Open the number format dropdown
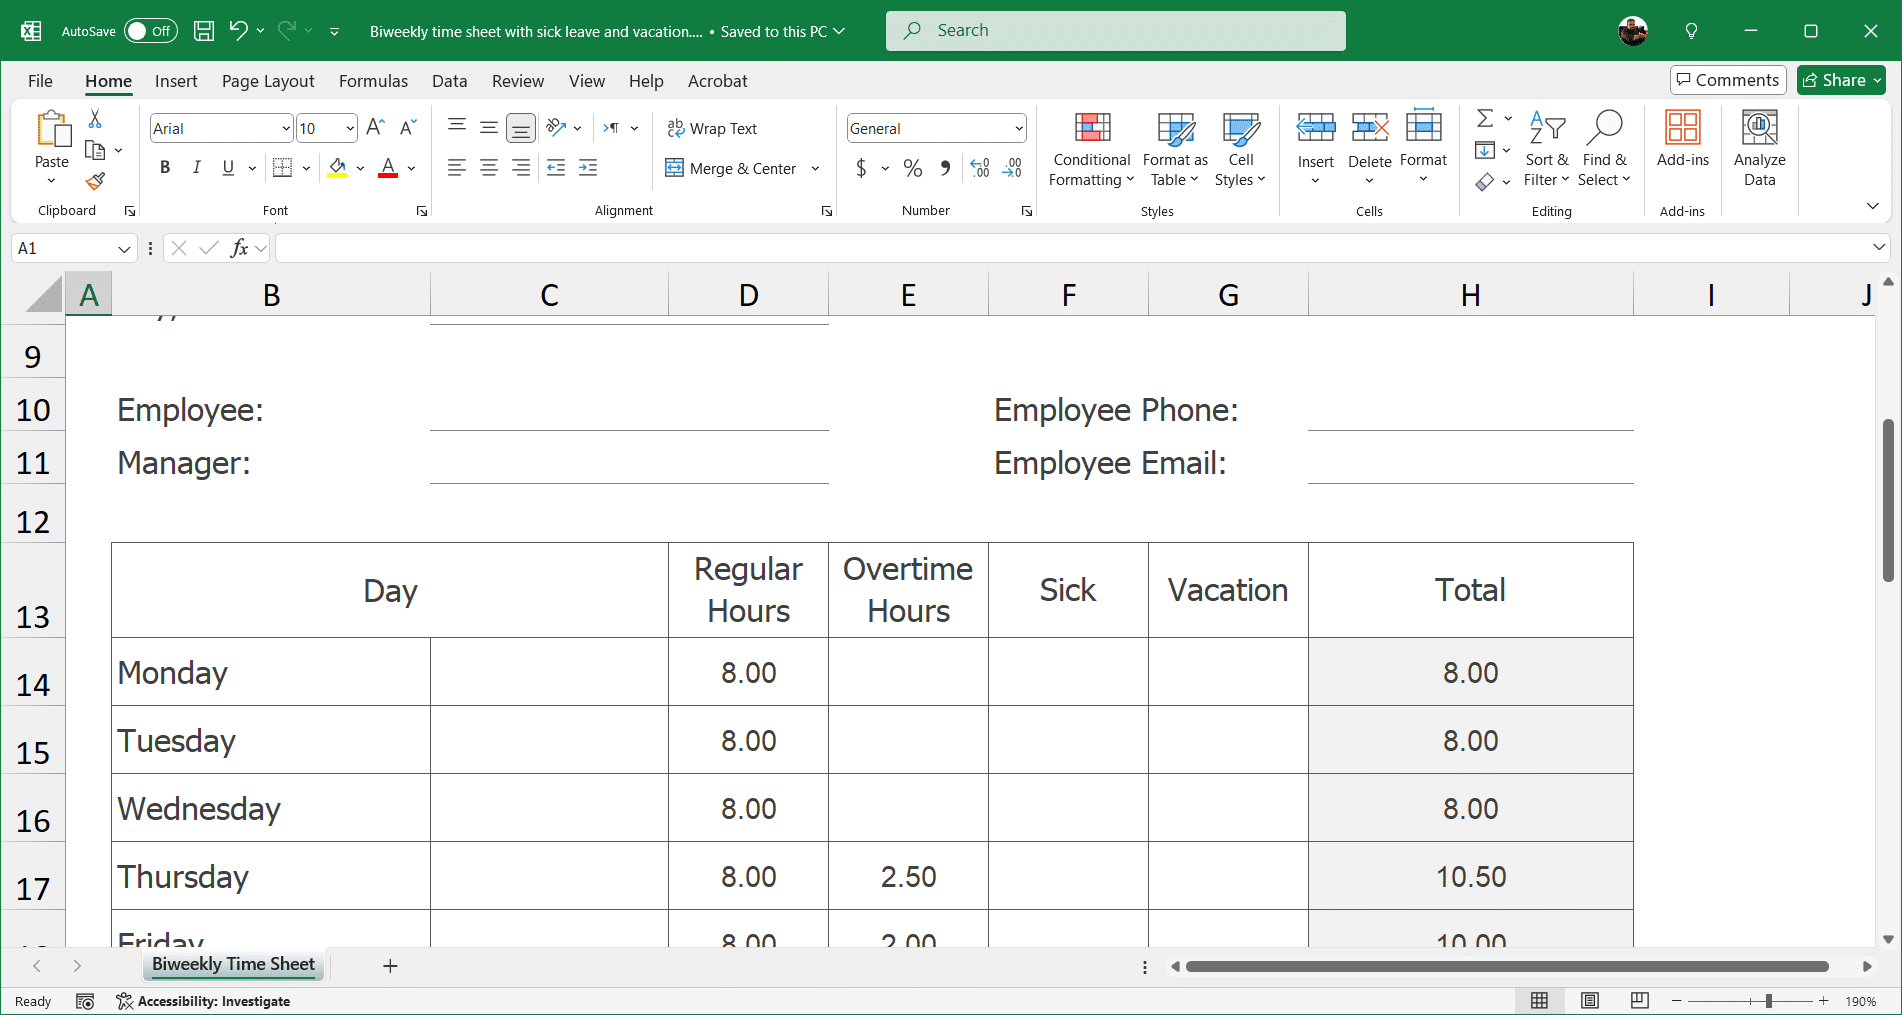 pos(1017,128)
